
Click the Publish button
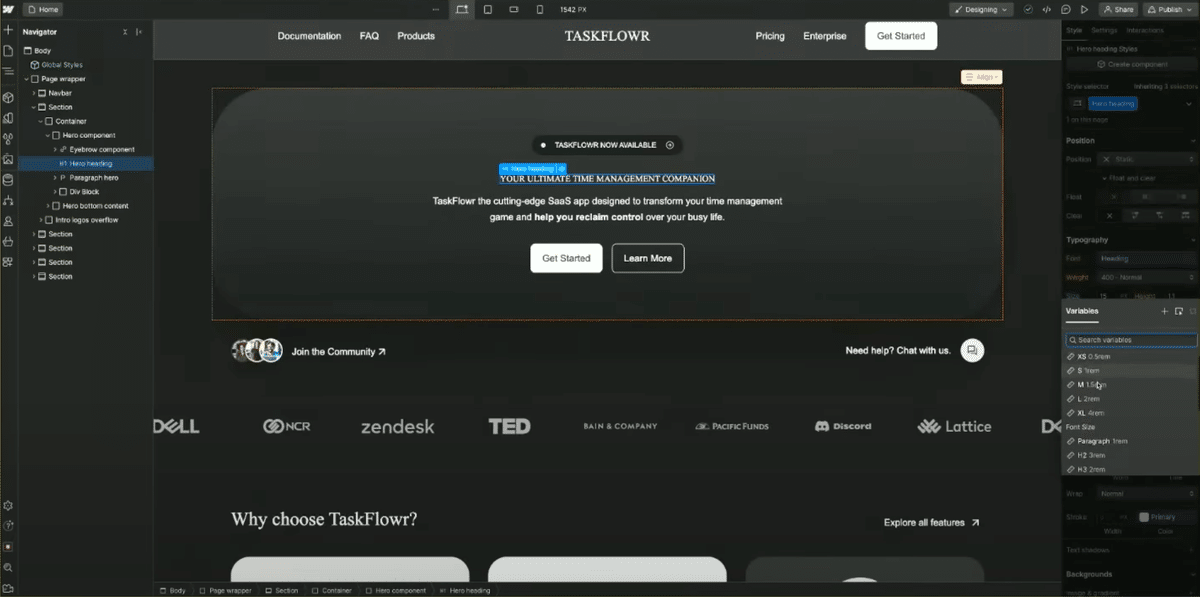[1169, 9]
